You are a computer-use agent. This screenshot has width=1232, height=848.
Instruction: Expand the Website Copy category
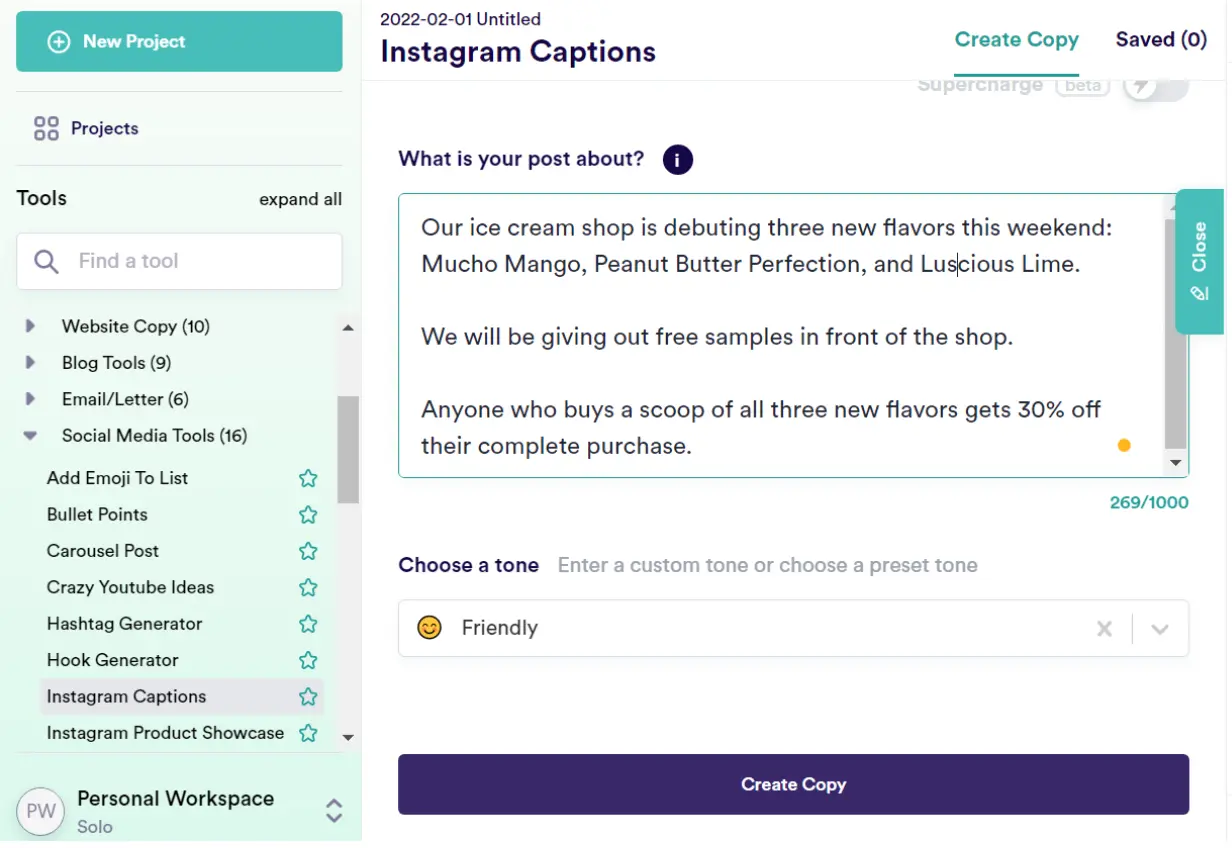click(30, 327)
